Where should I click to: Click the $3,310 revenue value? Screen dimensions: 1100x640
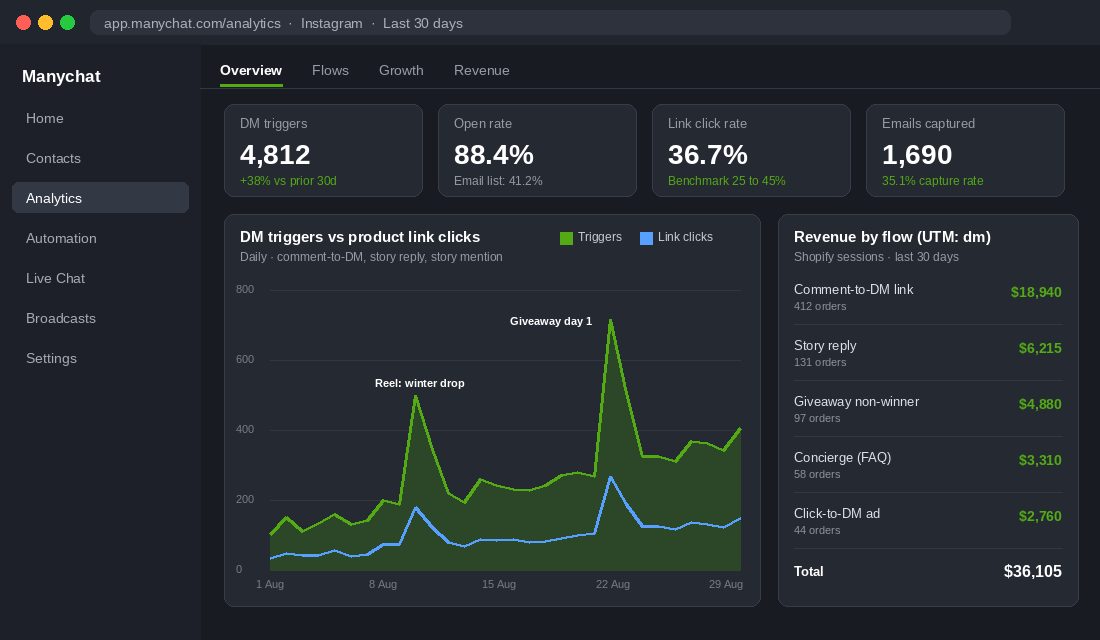[x=1040, y=461]
